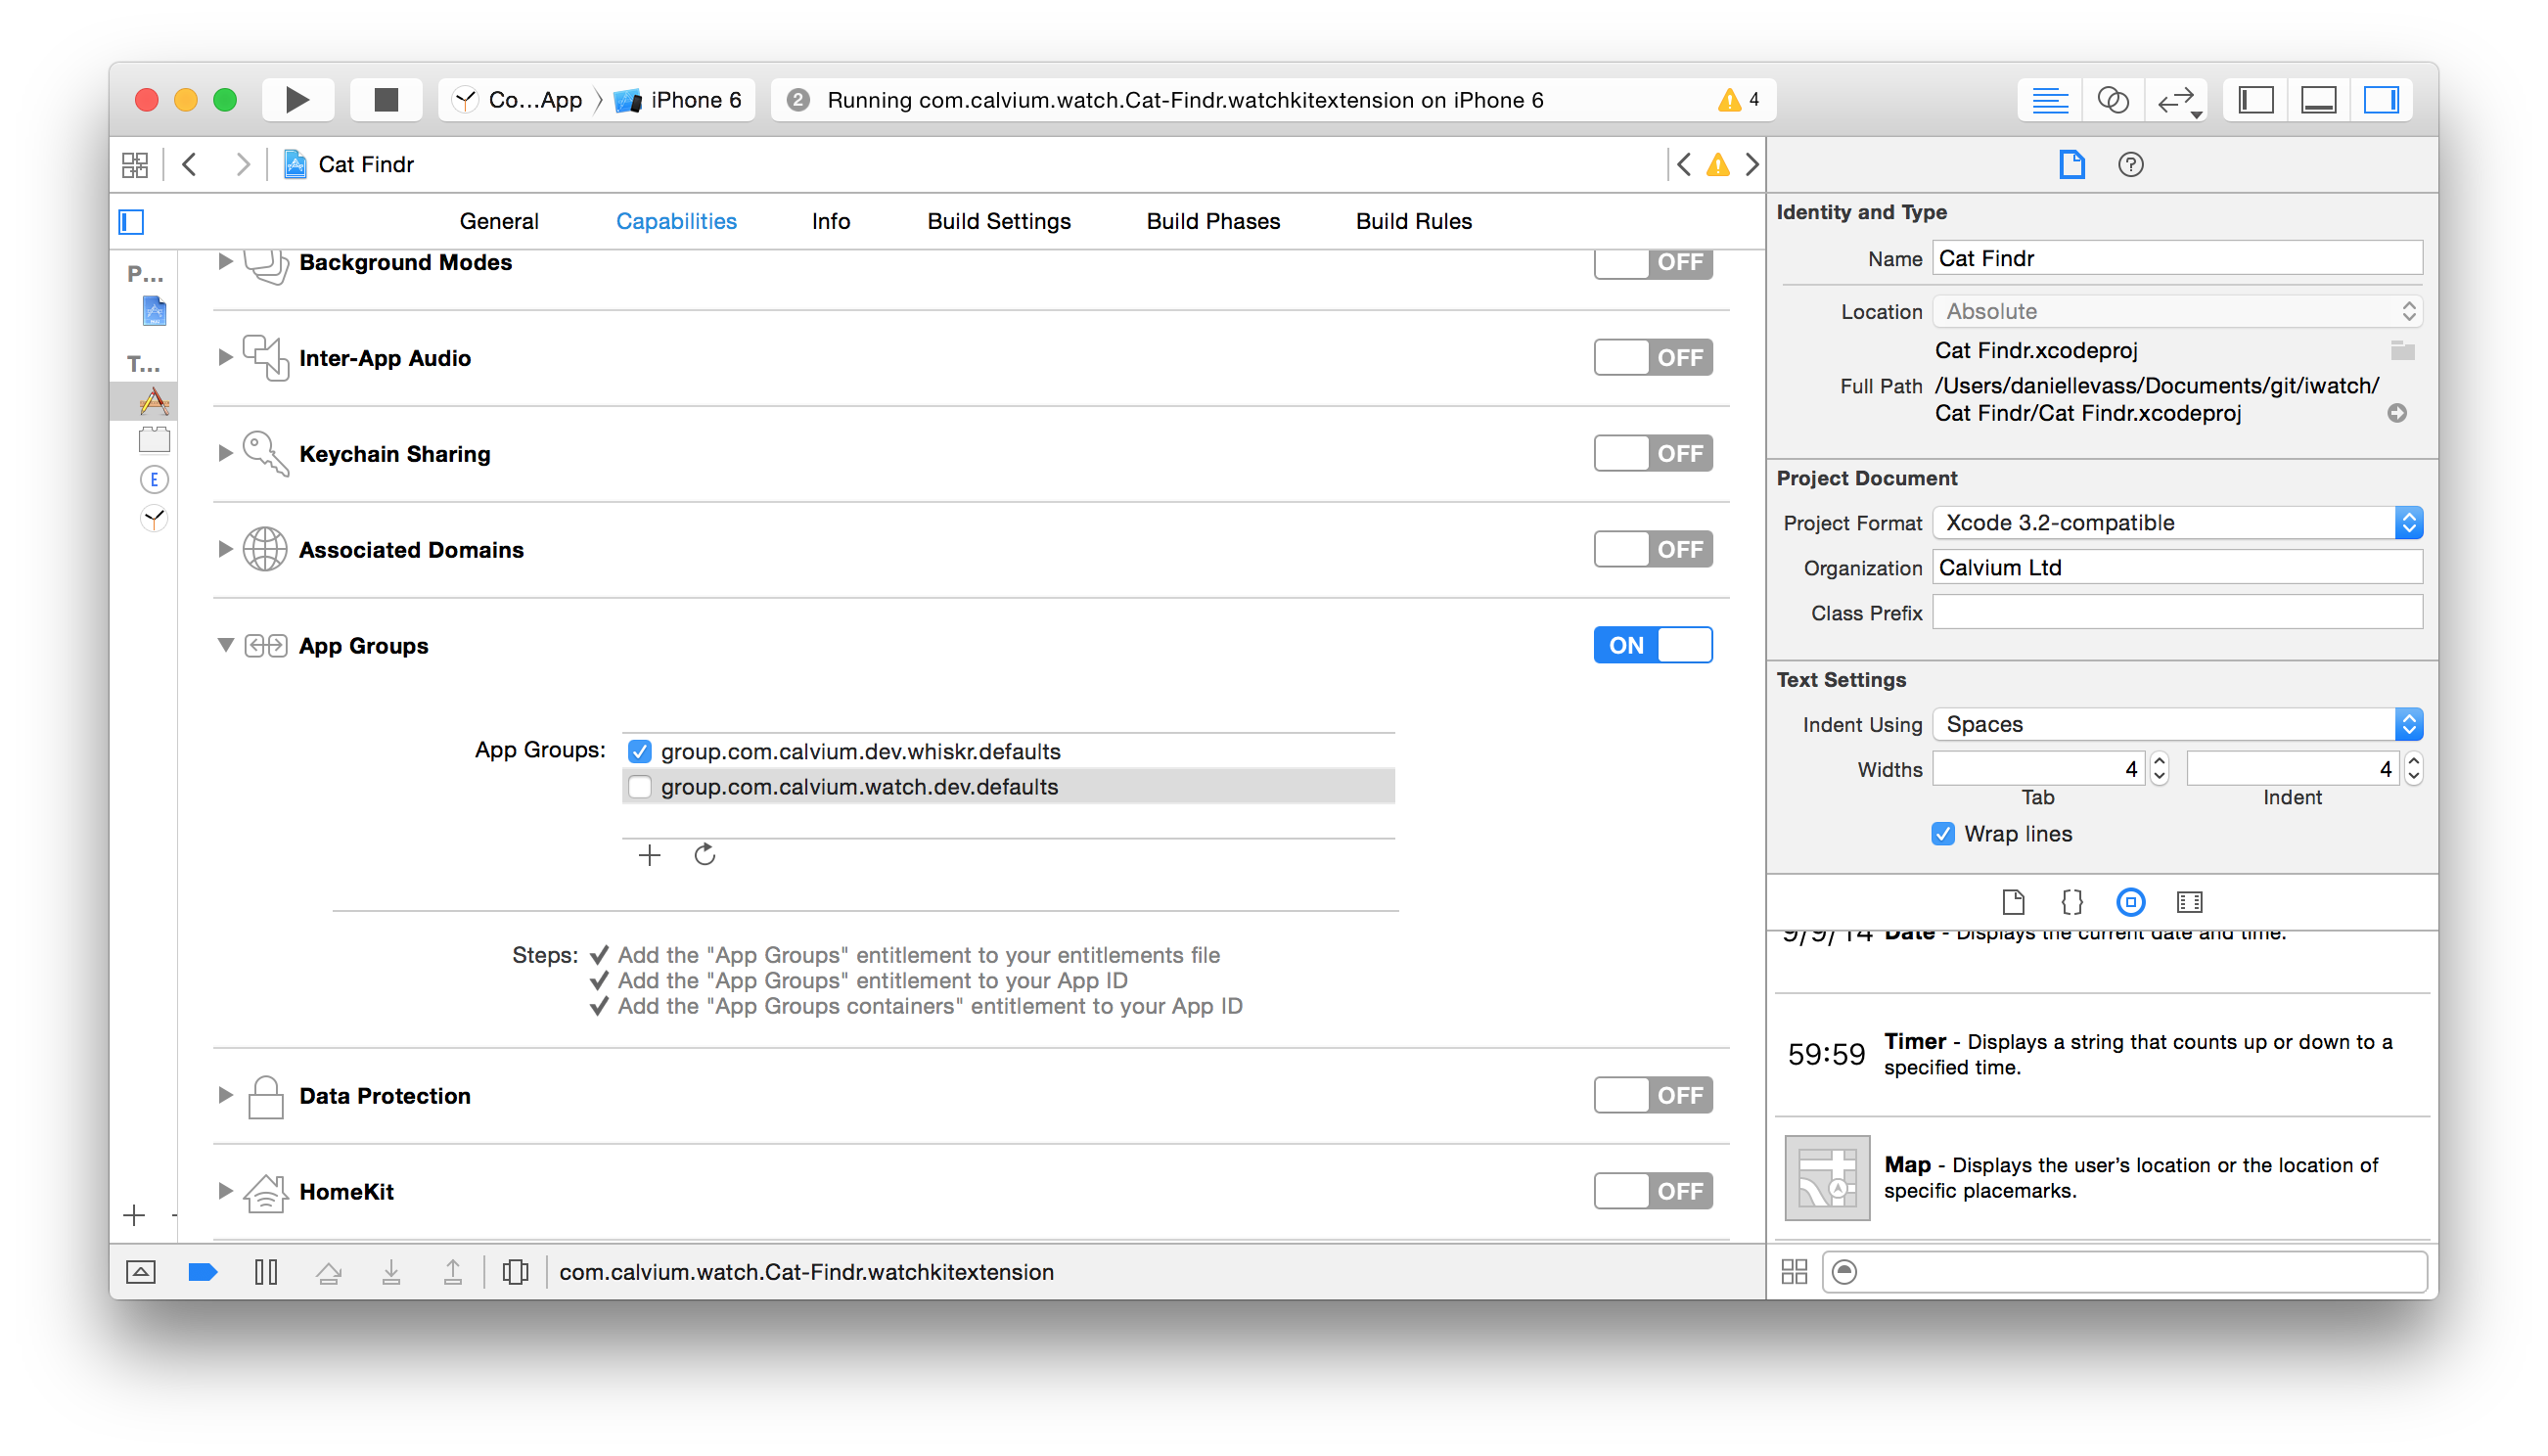Click the Organization text field

(2176, 568)
